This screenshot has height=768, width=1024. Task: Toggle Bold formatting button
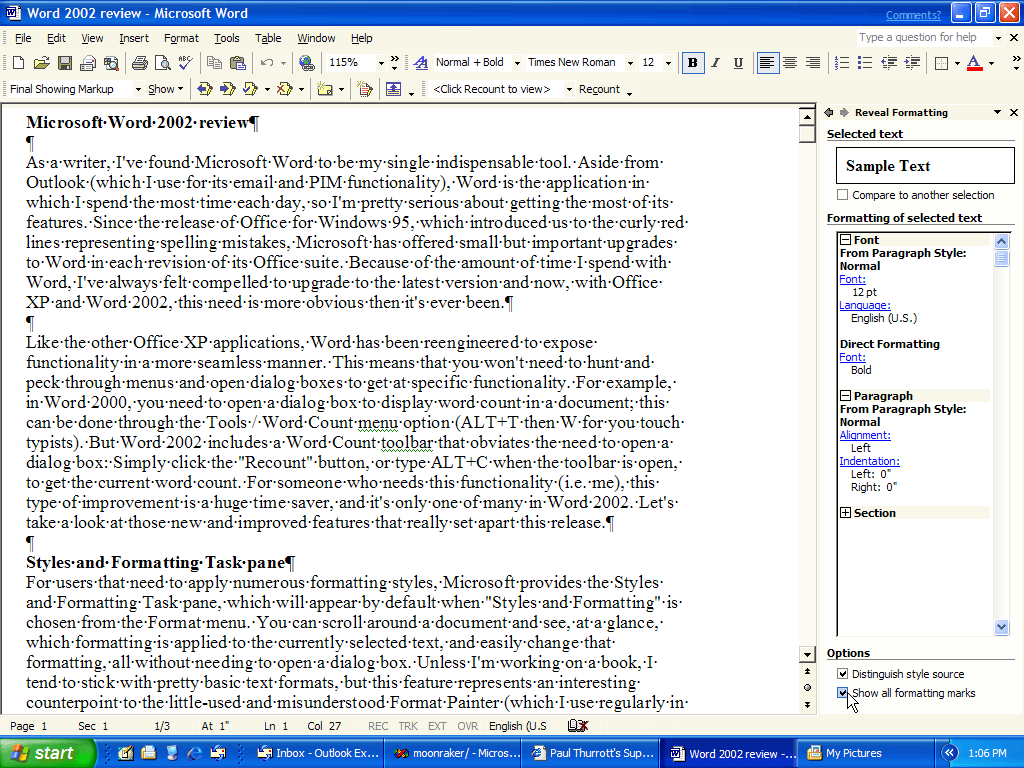point(693,63)
